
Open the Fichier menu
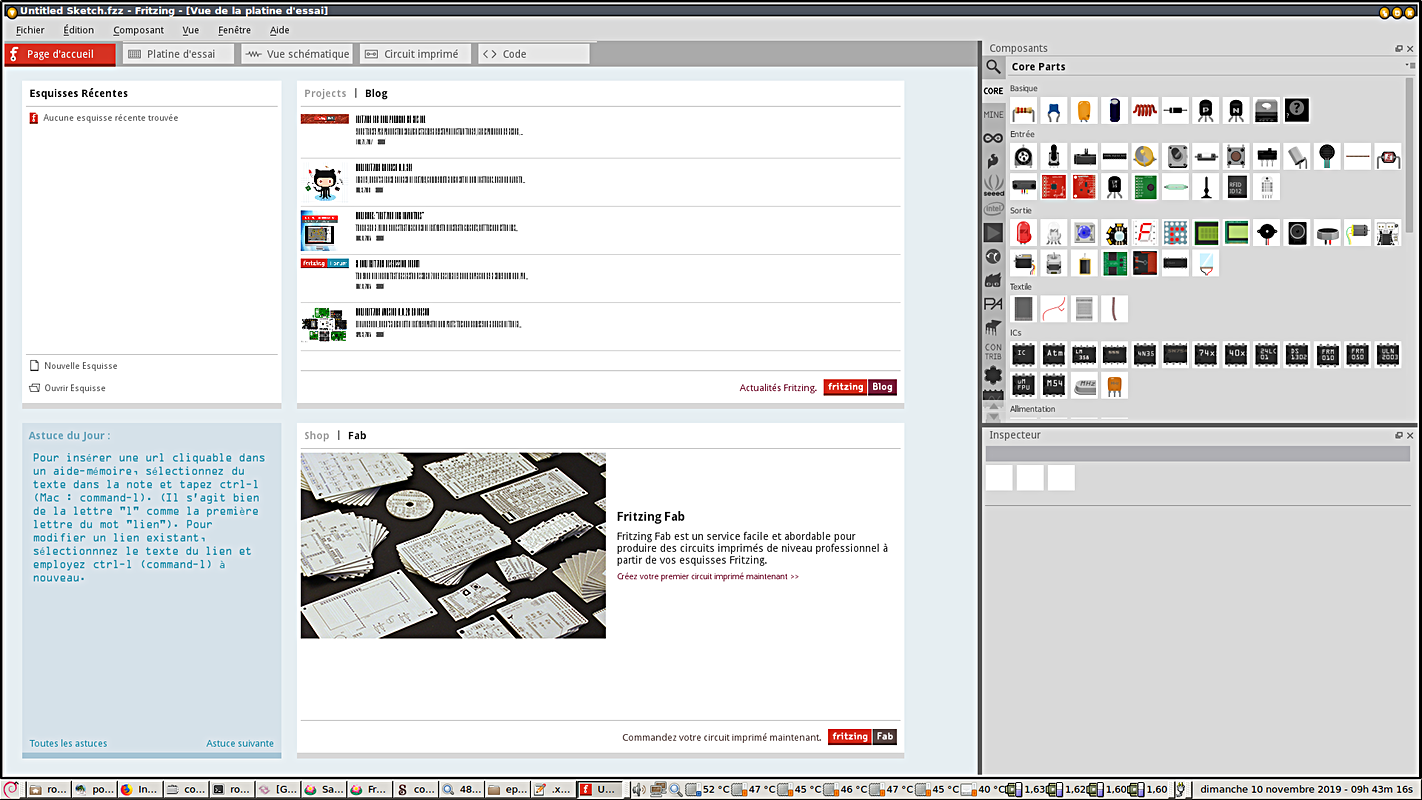coord(30,30)
